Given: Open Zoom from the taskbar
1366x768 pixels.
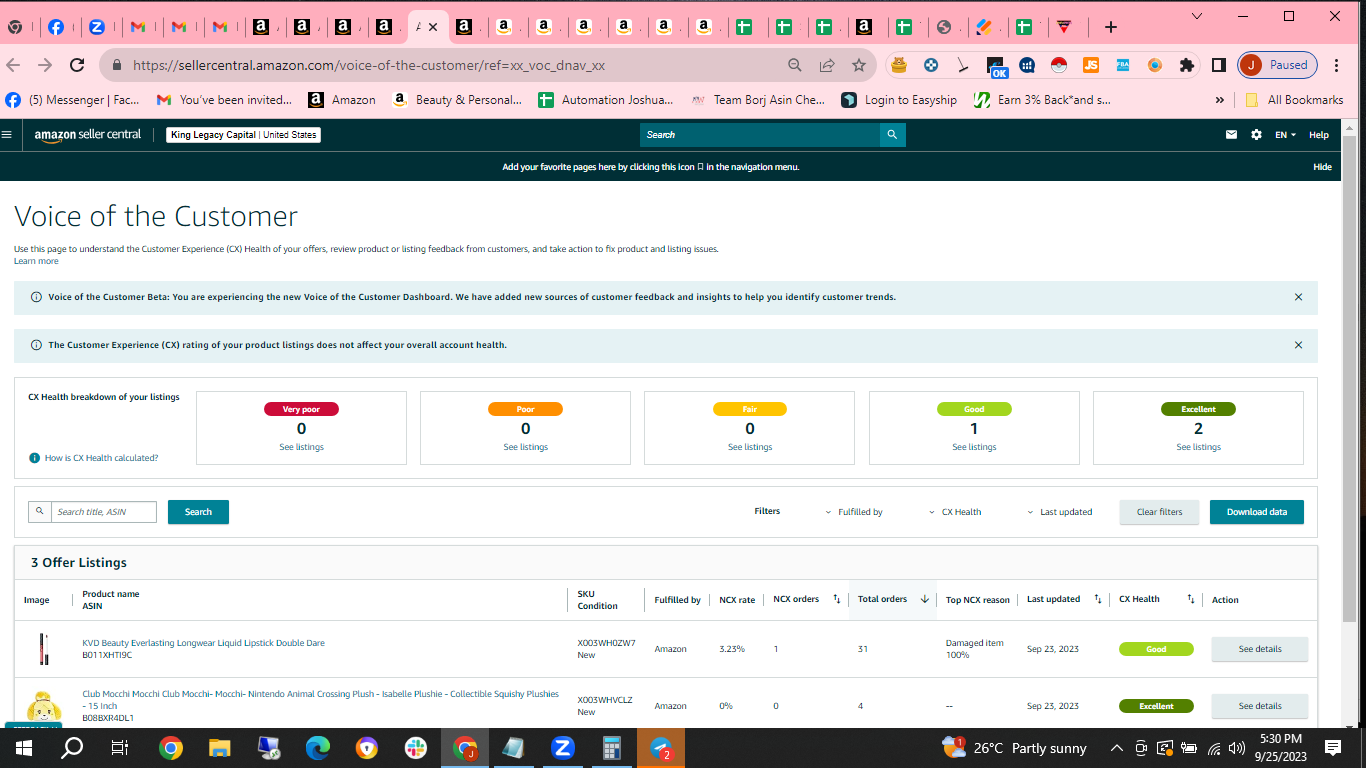Looking at the screenshot, I should (x=562, y=748).
